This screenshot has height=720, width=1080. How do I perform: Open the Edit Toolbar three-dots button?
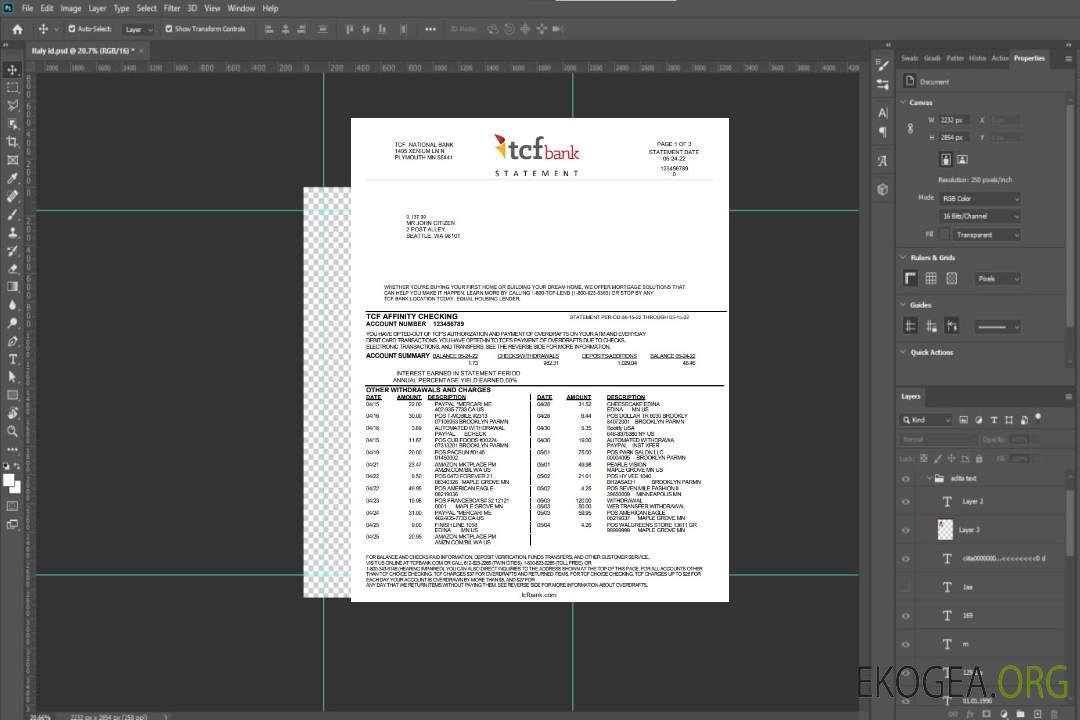[x=12, y=449]
